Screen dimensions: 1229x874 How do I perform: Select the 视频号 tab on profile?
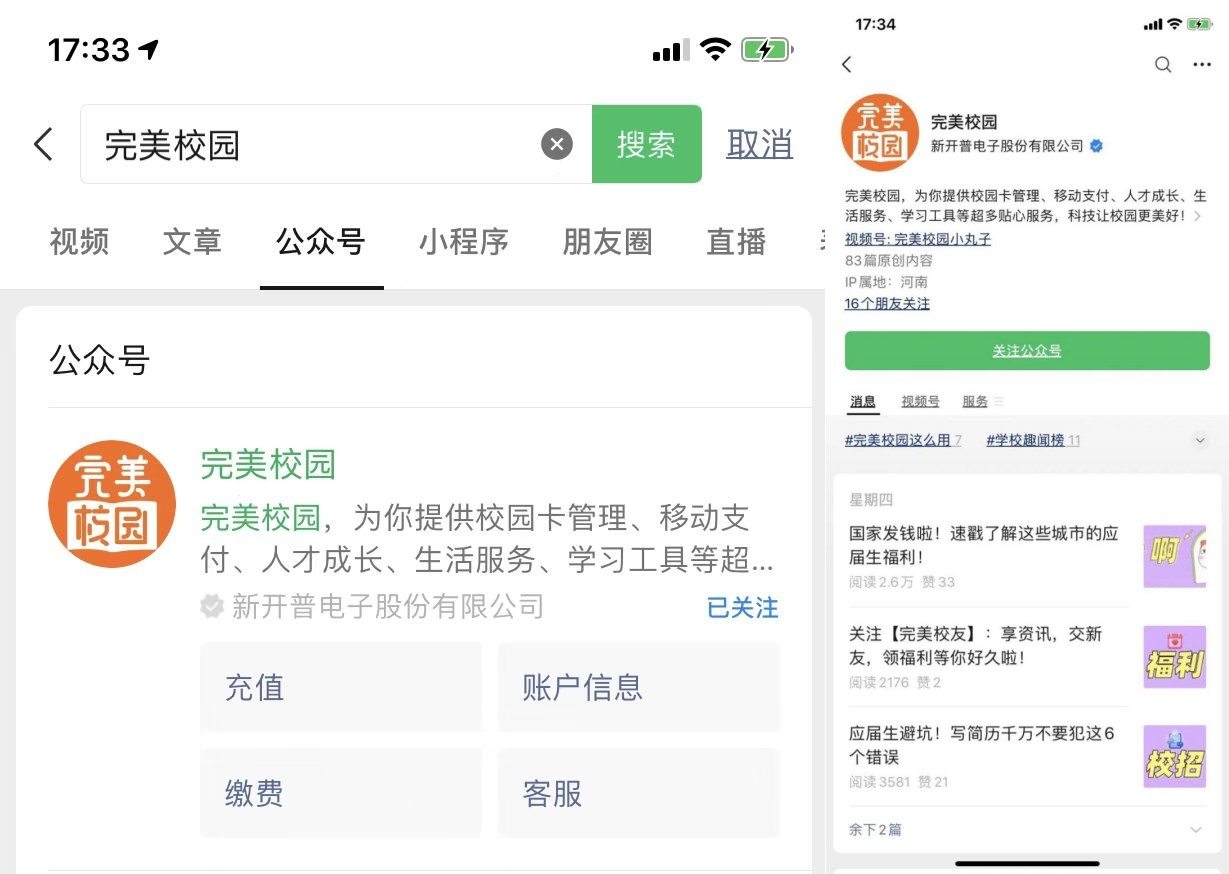pos(920,401)
